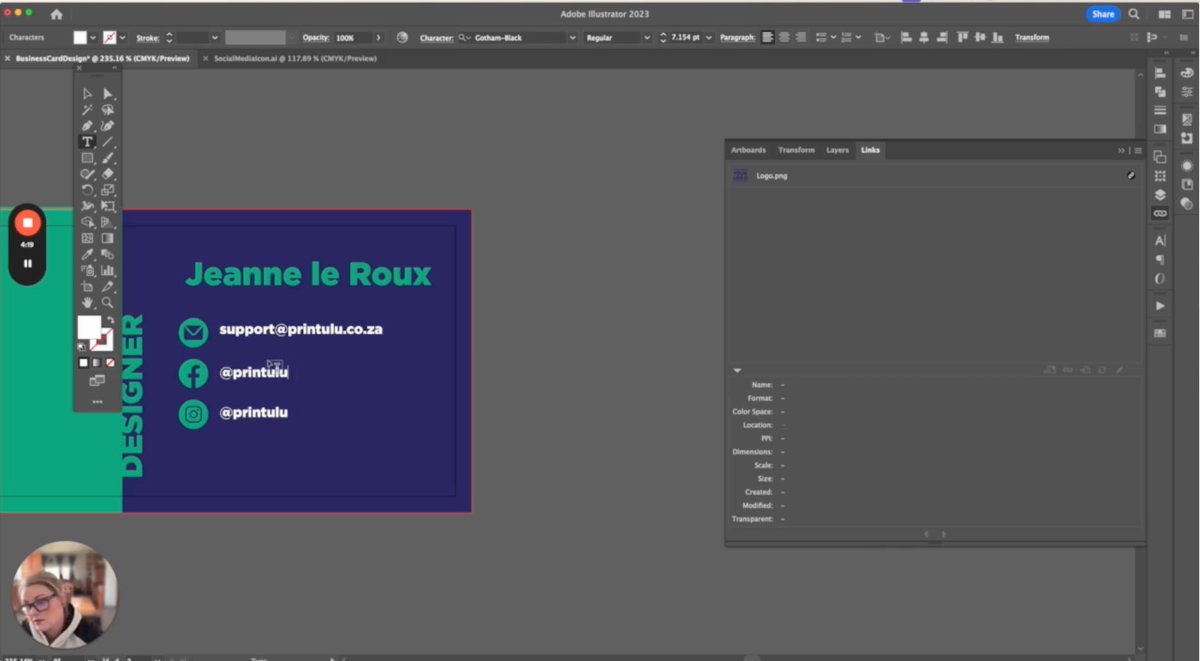This screenshot has height=661, width=1200.
Task: Open the Links panel icon in dock
Action: [1160, 213]
